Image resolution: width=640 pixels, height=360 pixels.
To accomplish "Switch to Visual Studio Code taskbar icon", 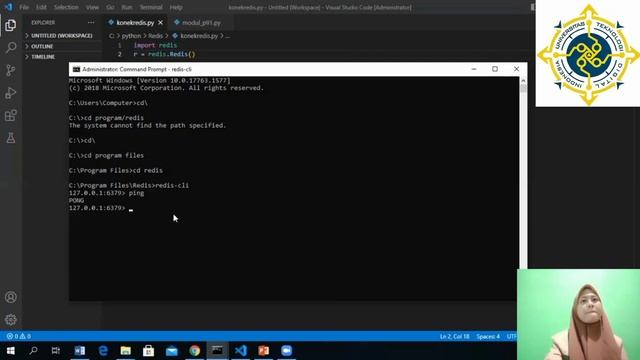I will coord(241,351).
